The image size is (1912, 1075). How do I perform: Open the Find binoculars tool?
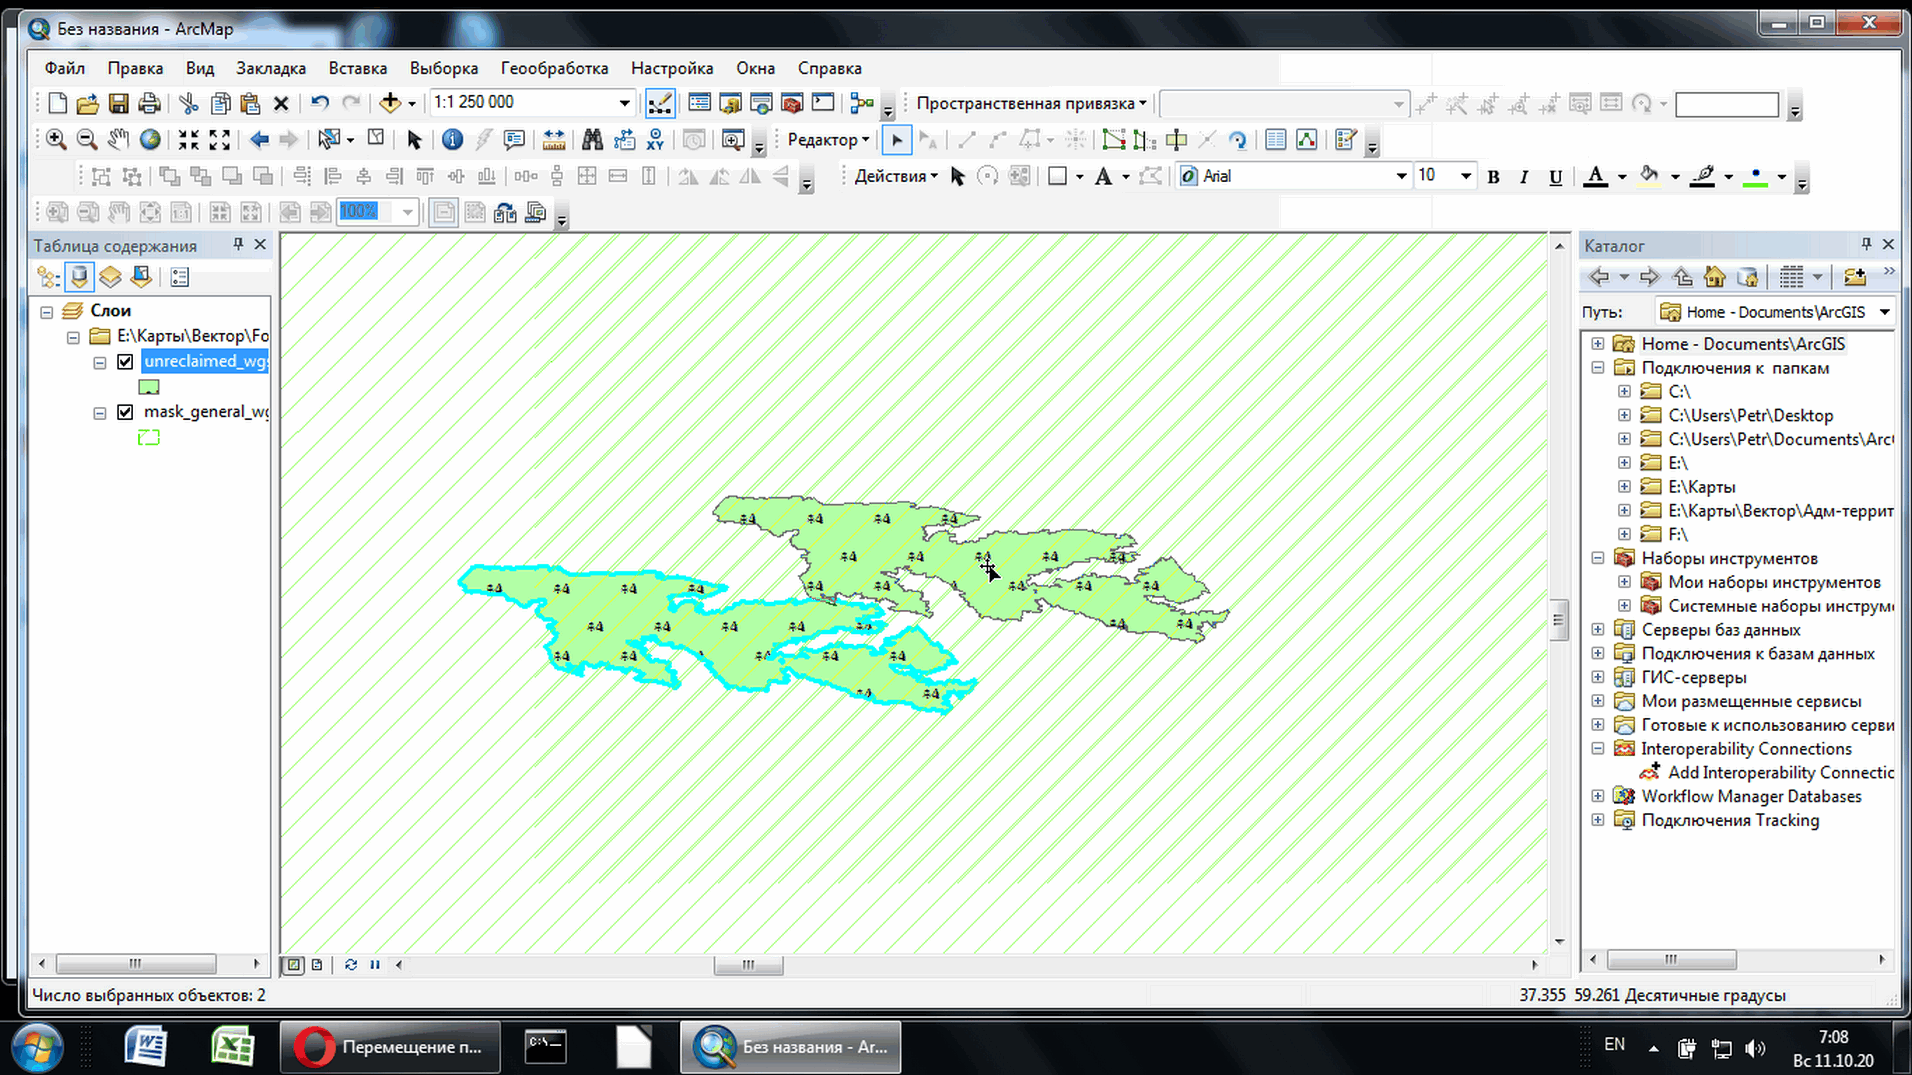pyautogui.click(x=592, y=140)
